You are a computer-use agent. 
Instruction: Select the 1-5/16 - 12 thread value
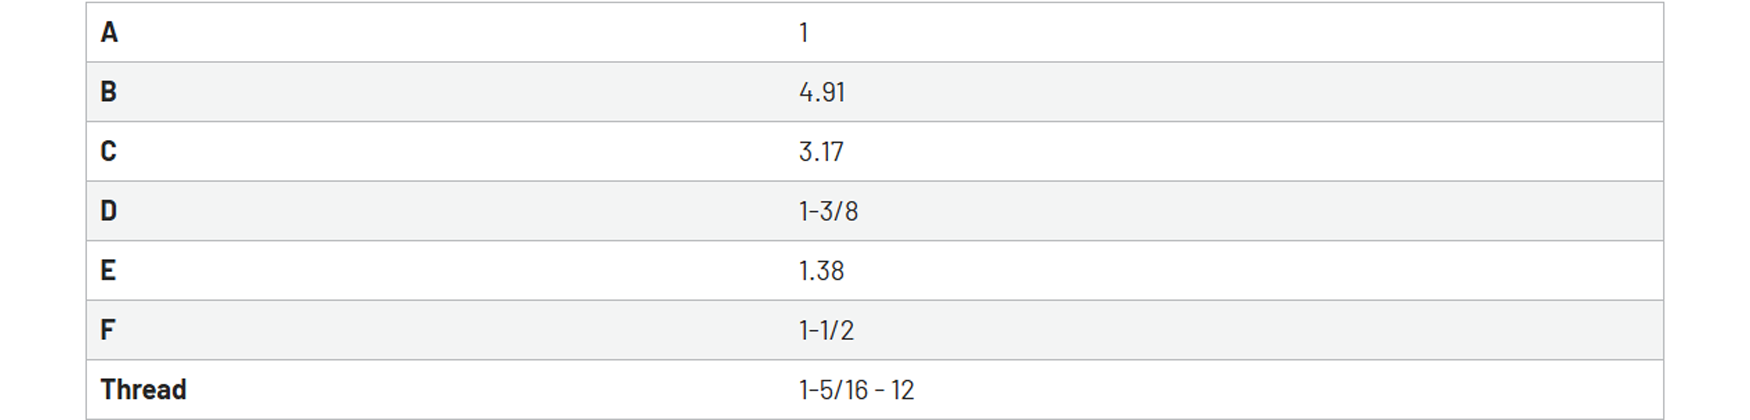click(x=856, y=389)
